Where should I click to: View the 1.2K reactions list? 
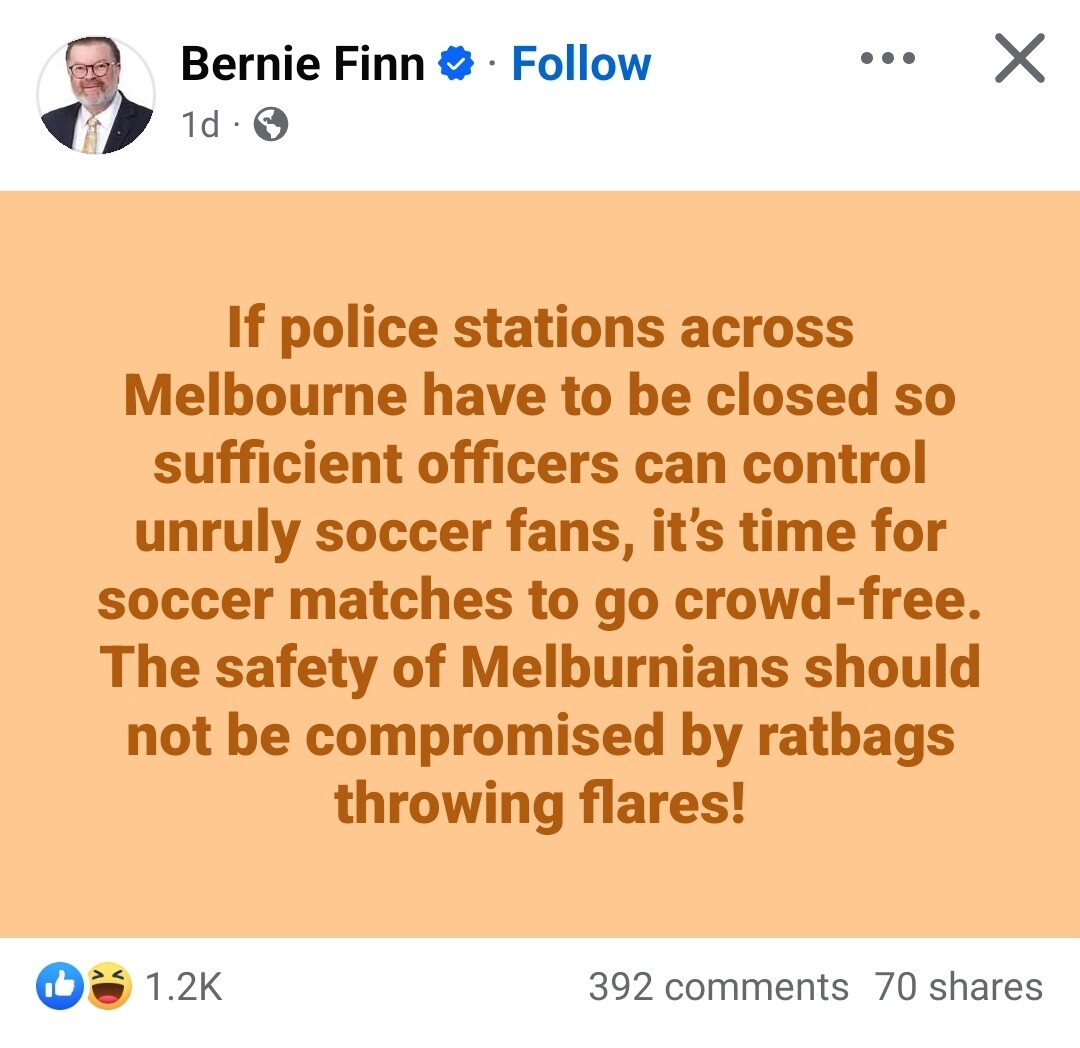tap(184, 987)
